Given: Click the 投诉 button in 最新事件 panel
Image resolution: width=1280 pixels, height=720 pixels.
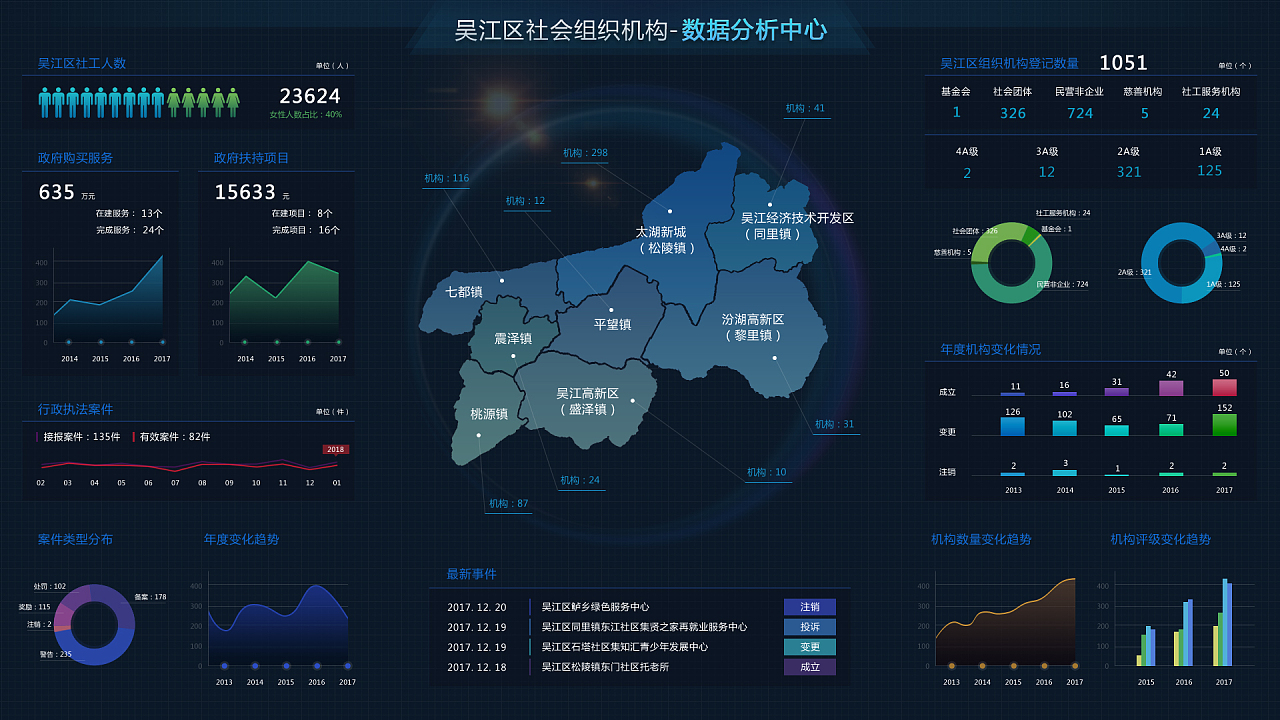Looking at the screenshot, I should click(810, 627).
